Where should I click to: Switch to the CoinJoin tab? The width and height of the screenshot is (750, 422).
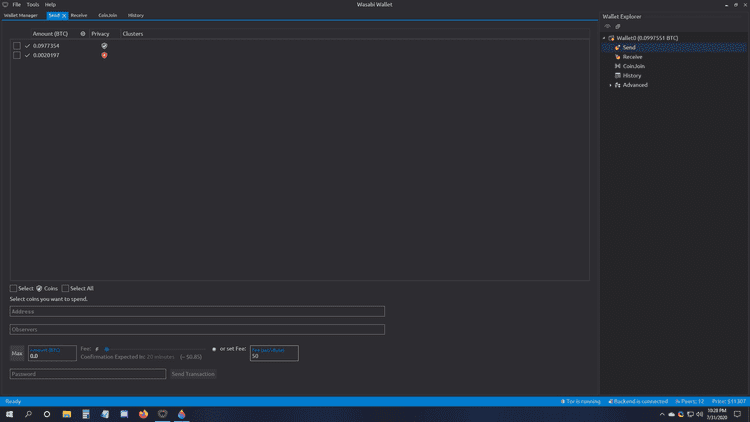[108, 15]
